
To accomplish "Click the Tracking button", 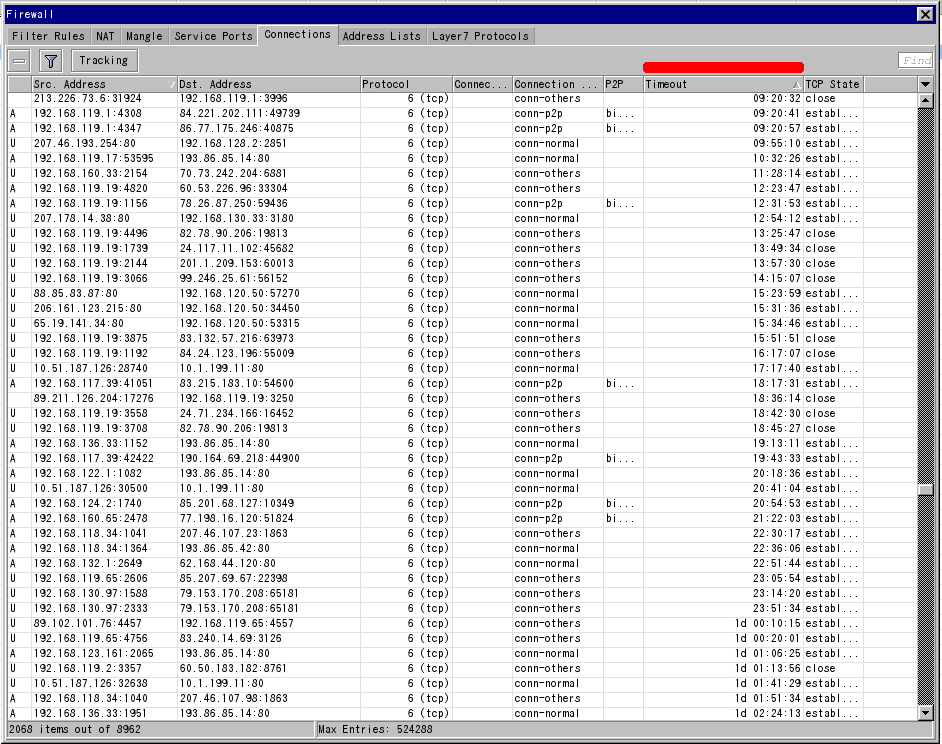I will (x=103, y=60).
